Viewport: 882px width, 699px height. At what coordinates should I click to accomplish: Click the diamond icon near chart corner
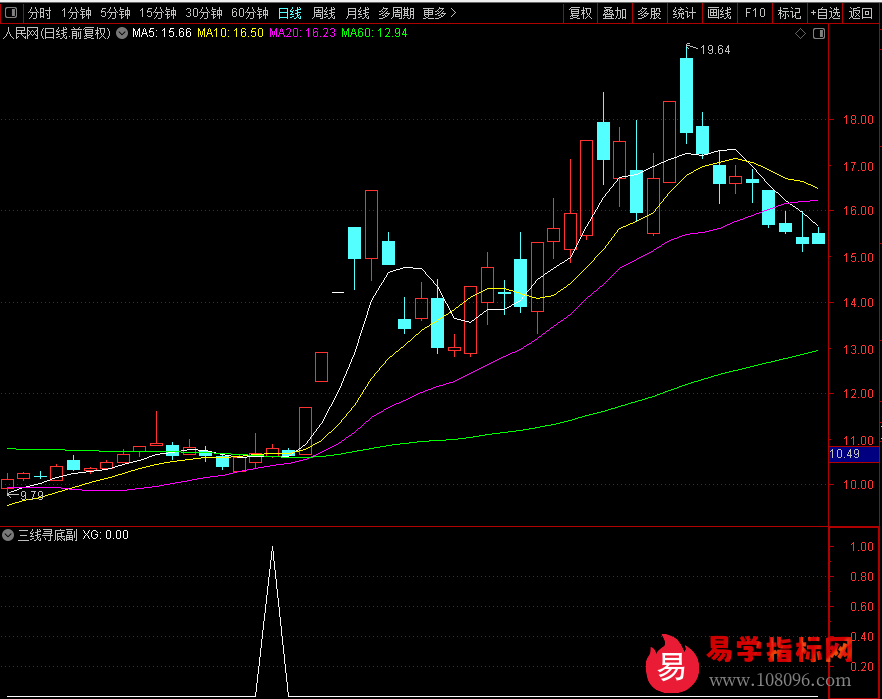coord(800,34)
